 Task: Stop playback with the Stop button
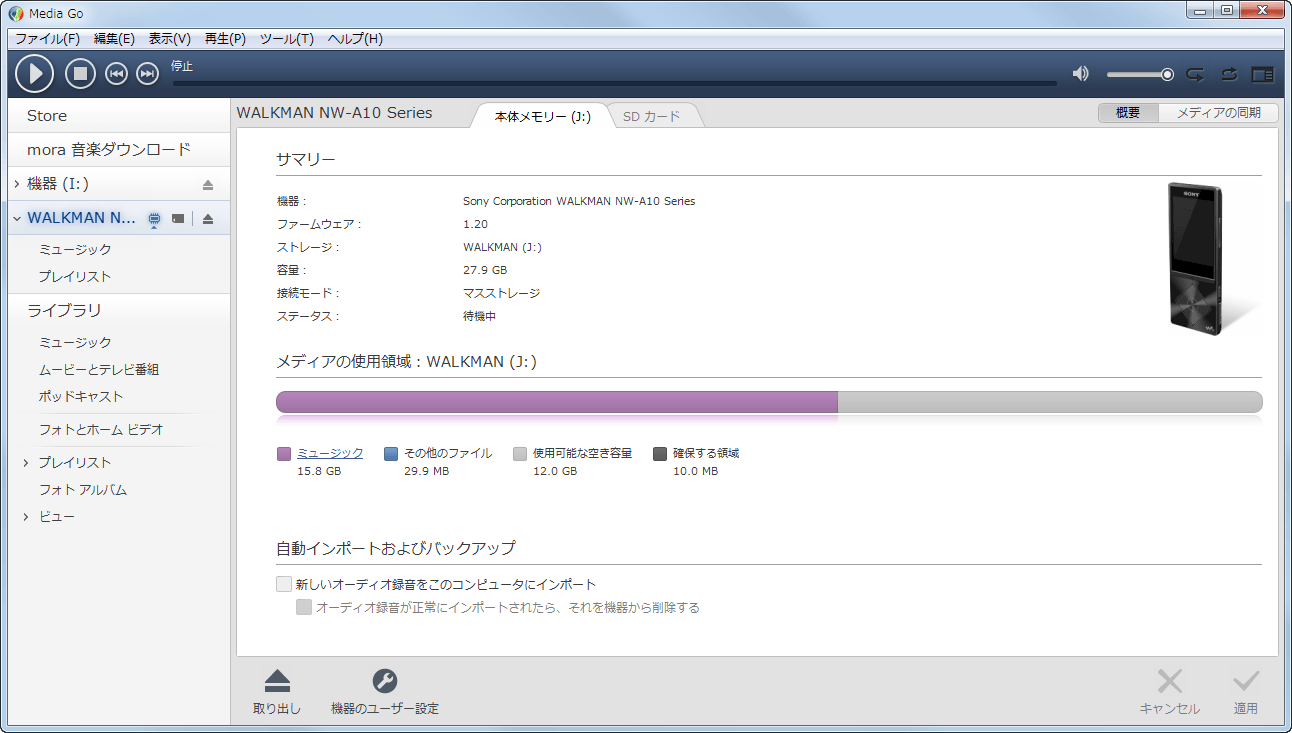pos(80,73)
